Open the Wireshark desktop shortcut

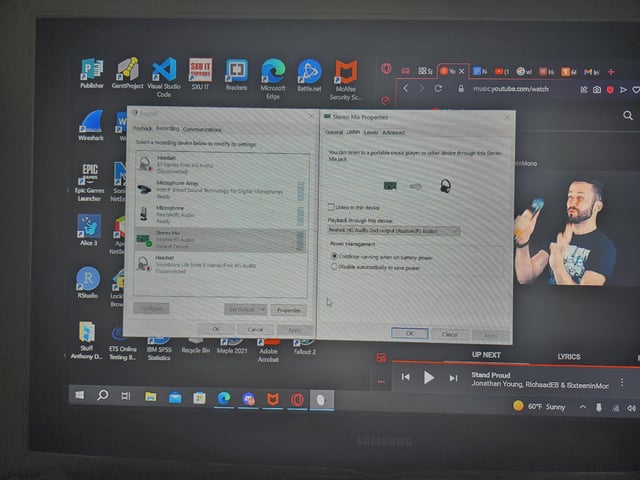(91, 125)
